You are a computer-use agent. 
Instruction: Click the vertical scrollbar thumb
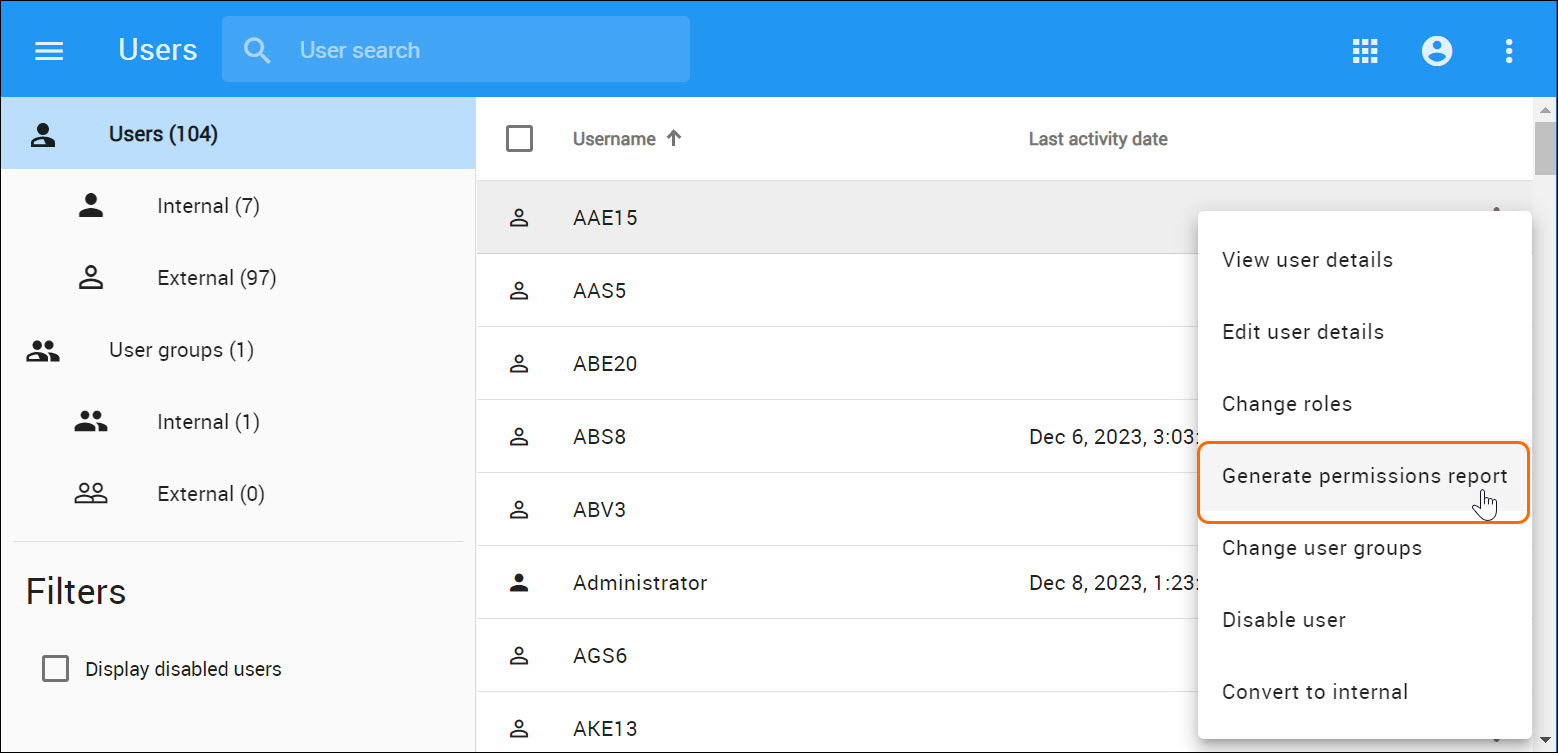coord(1545,150)
